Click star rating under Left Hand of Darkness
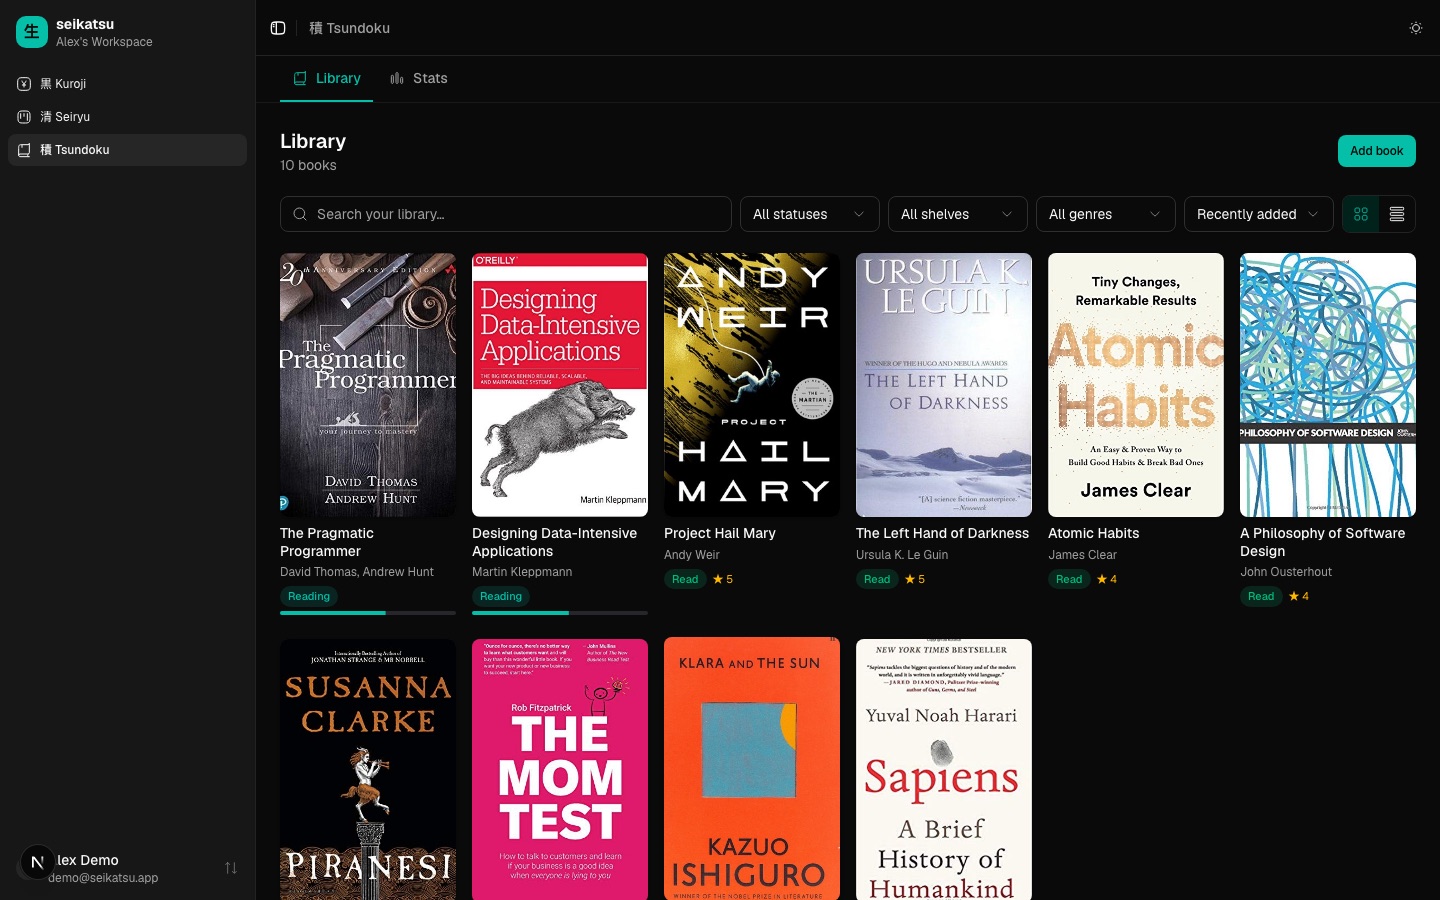Screen dimensions: 1440x900 [x=915, y=580]
